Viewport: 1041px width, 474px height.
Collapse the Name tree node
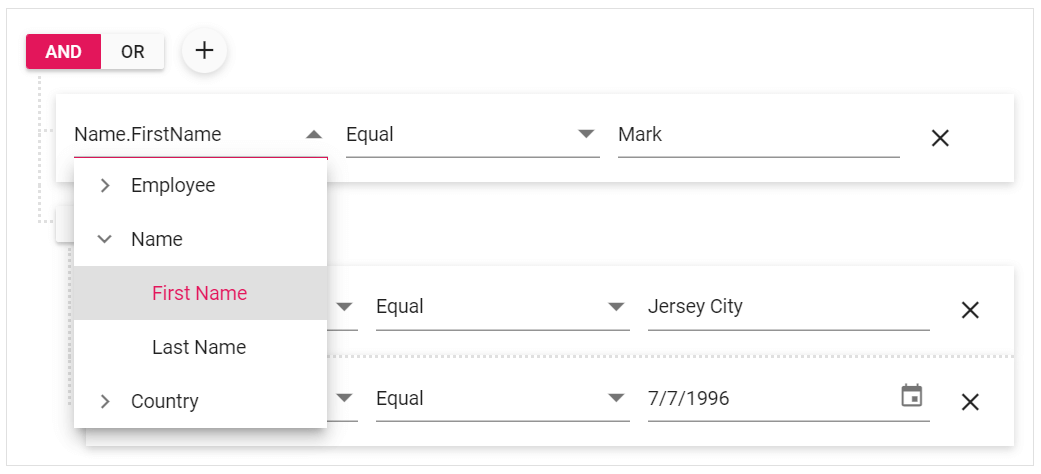pos(105,240)
